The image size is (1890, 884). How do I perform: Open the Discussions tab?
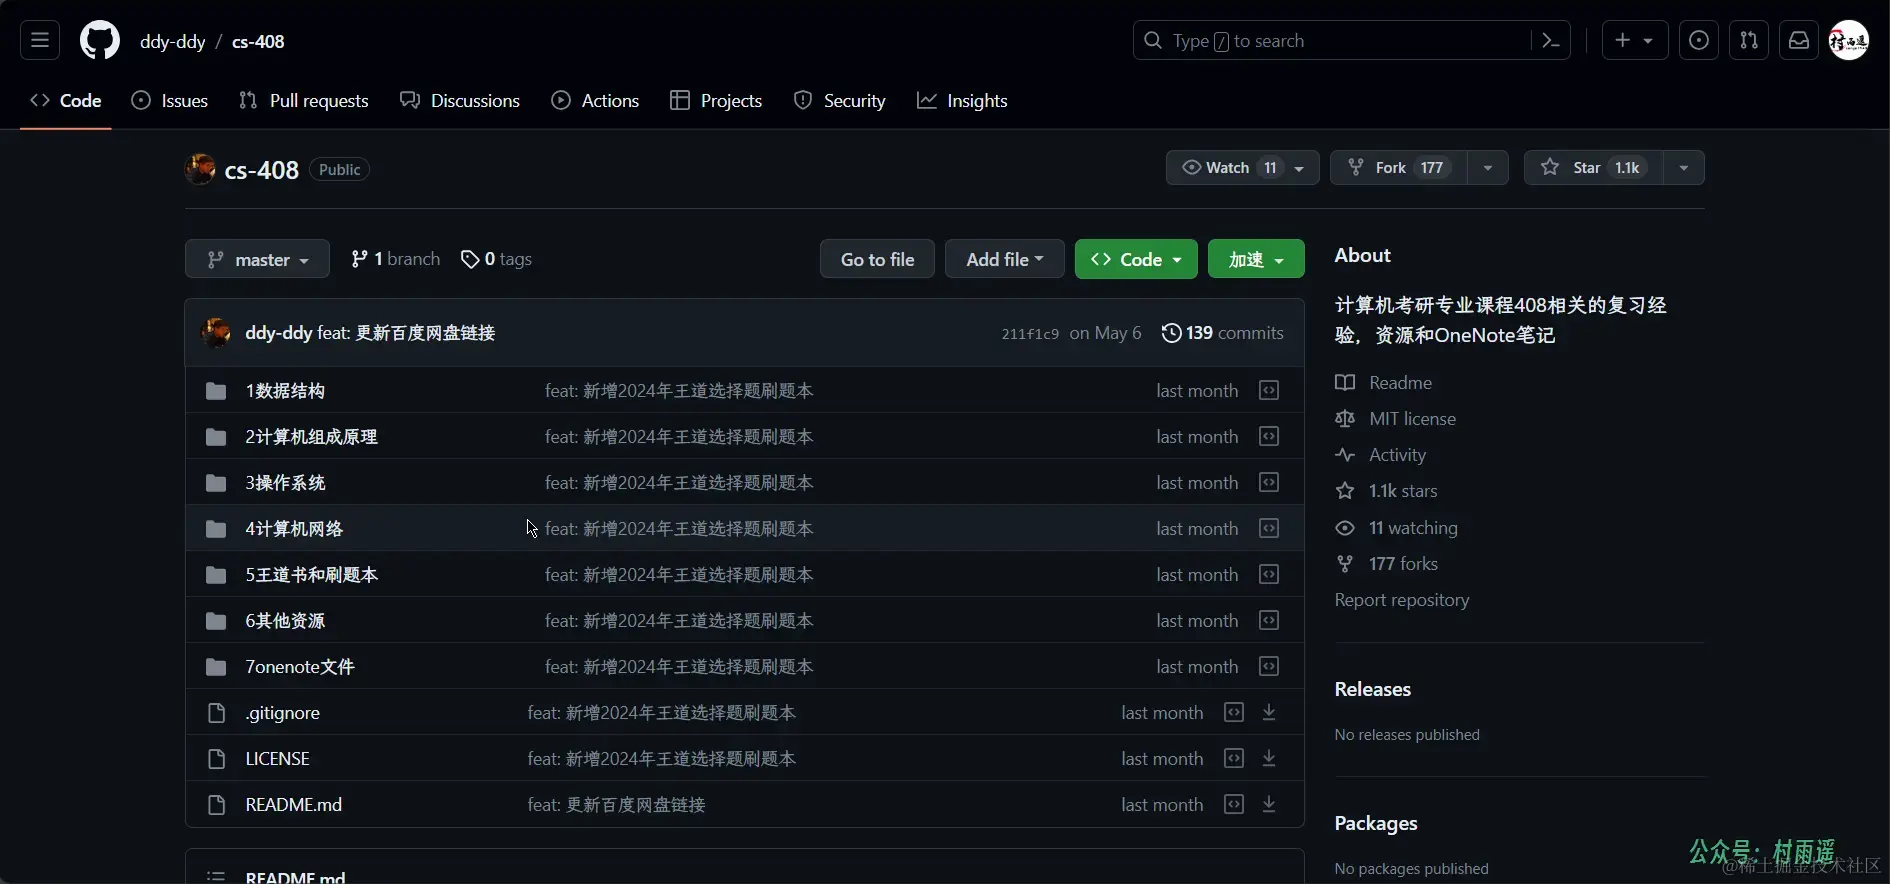pyautogui.click(x=460, y=101)
